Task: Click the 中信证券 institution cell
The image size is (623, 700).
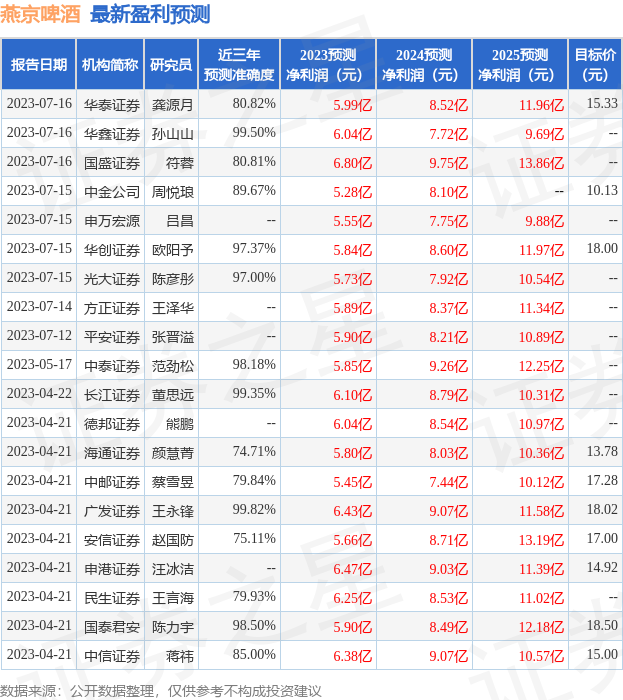Action: (x=112, y=656)
